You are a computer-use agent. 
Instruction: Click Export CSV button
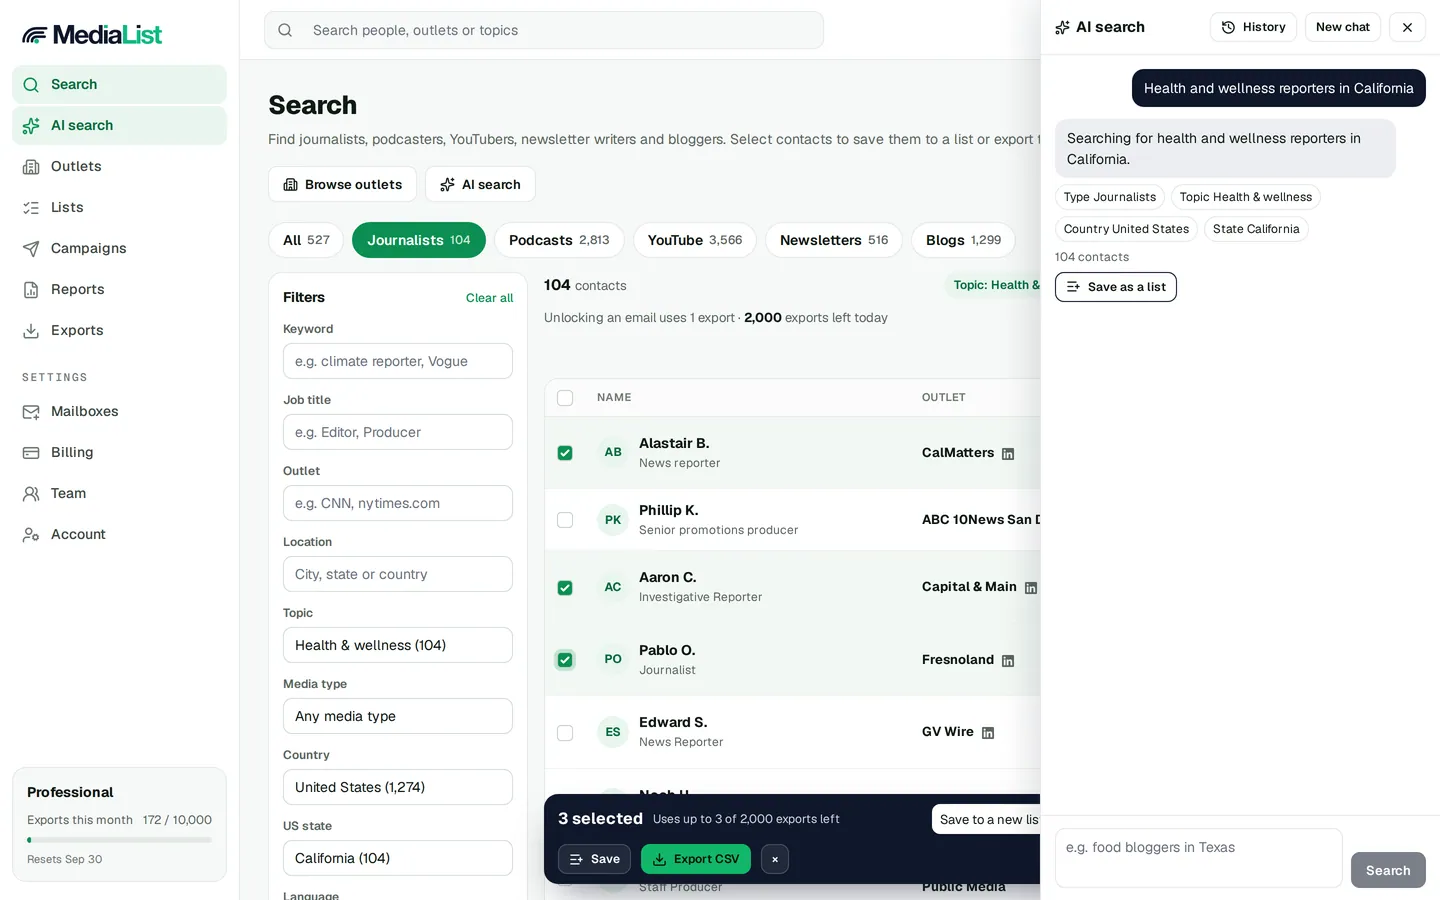click(x=696, y=859)
